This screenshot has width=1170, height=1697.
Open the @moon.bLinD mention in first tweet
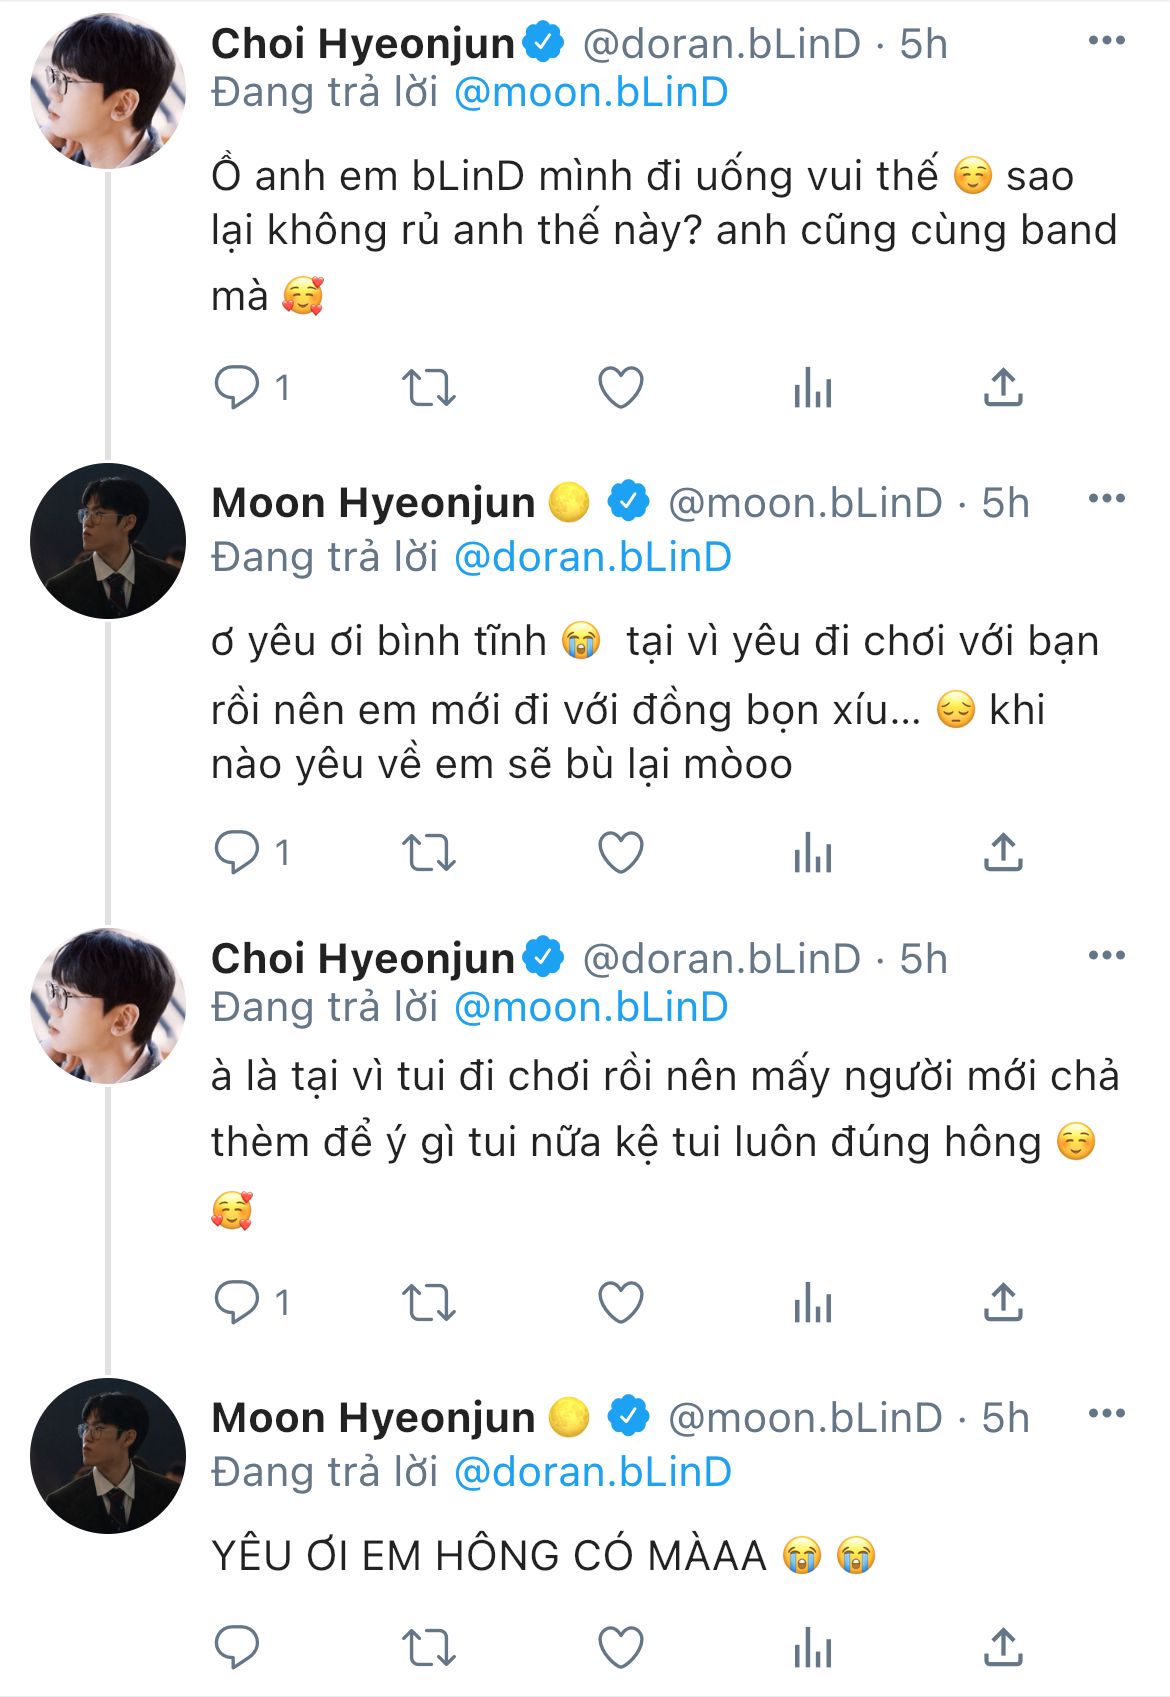[x=591, y=93]
